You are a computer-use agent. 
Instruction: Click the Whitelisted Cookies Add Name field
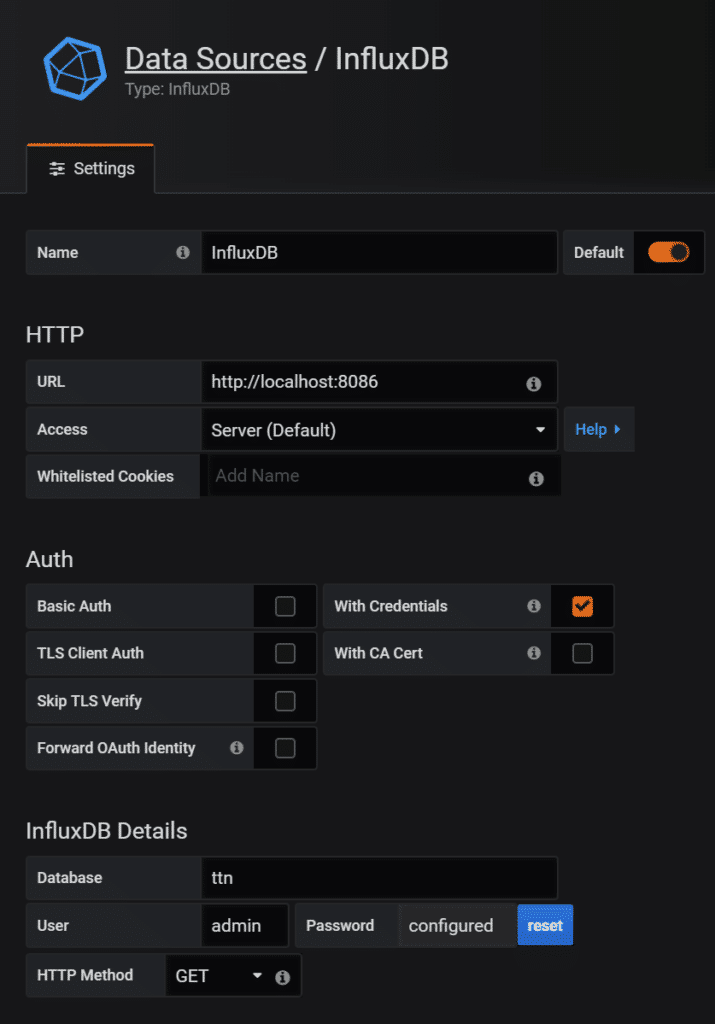(x=365, y=476)
